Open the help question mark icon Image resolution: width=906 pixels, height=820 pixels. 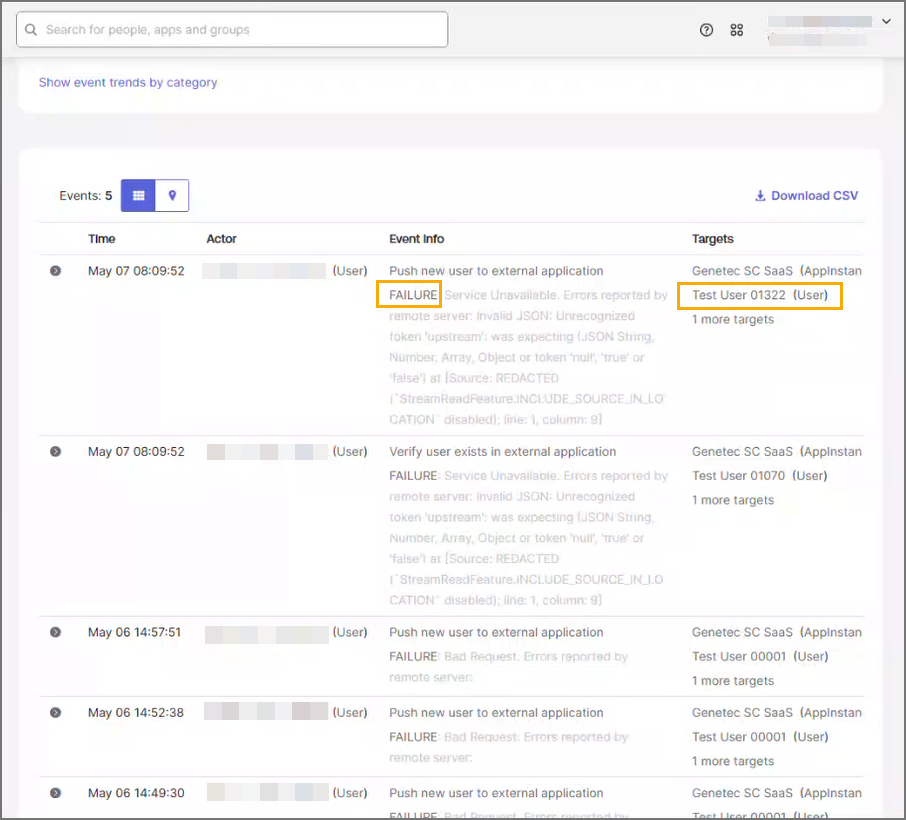pyautogui.click(x=706, y=30)
